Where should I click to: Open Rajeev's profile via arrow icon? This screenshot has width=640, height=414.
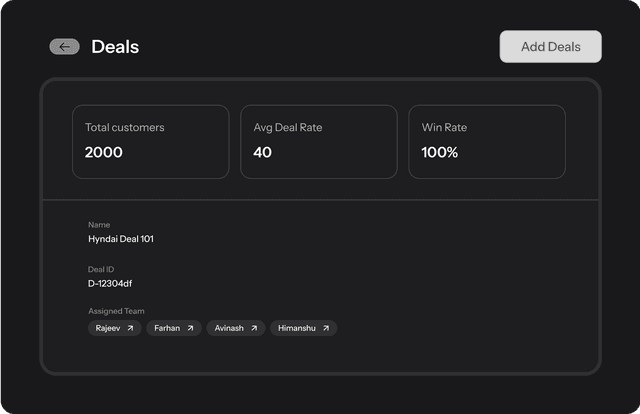point(130,328)
